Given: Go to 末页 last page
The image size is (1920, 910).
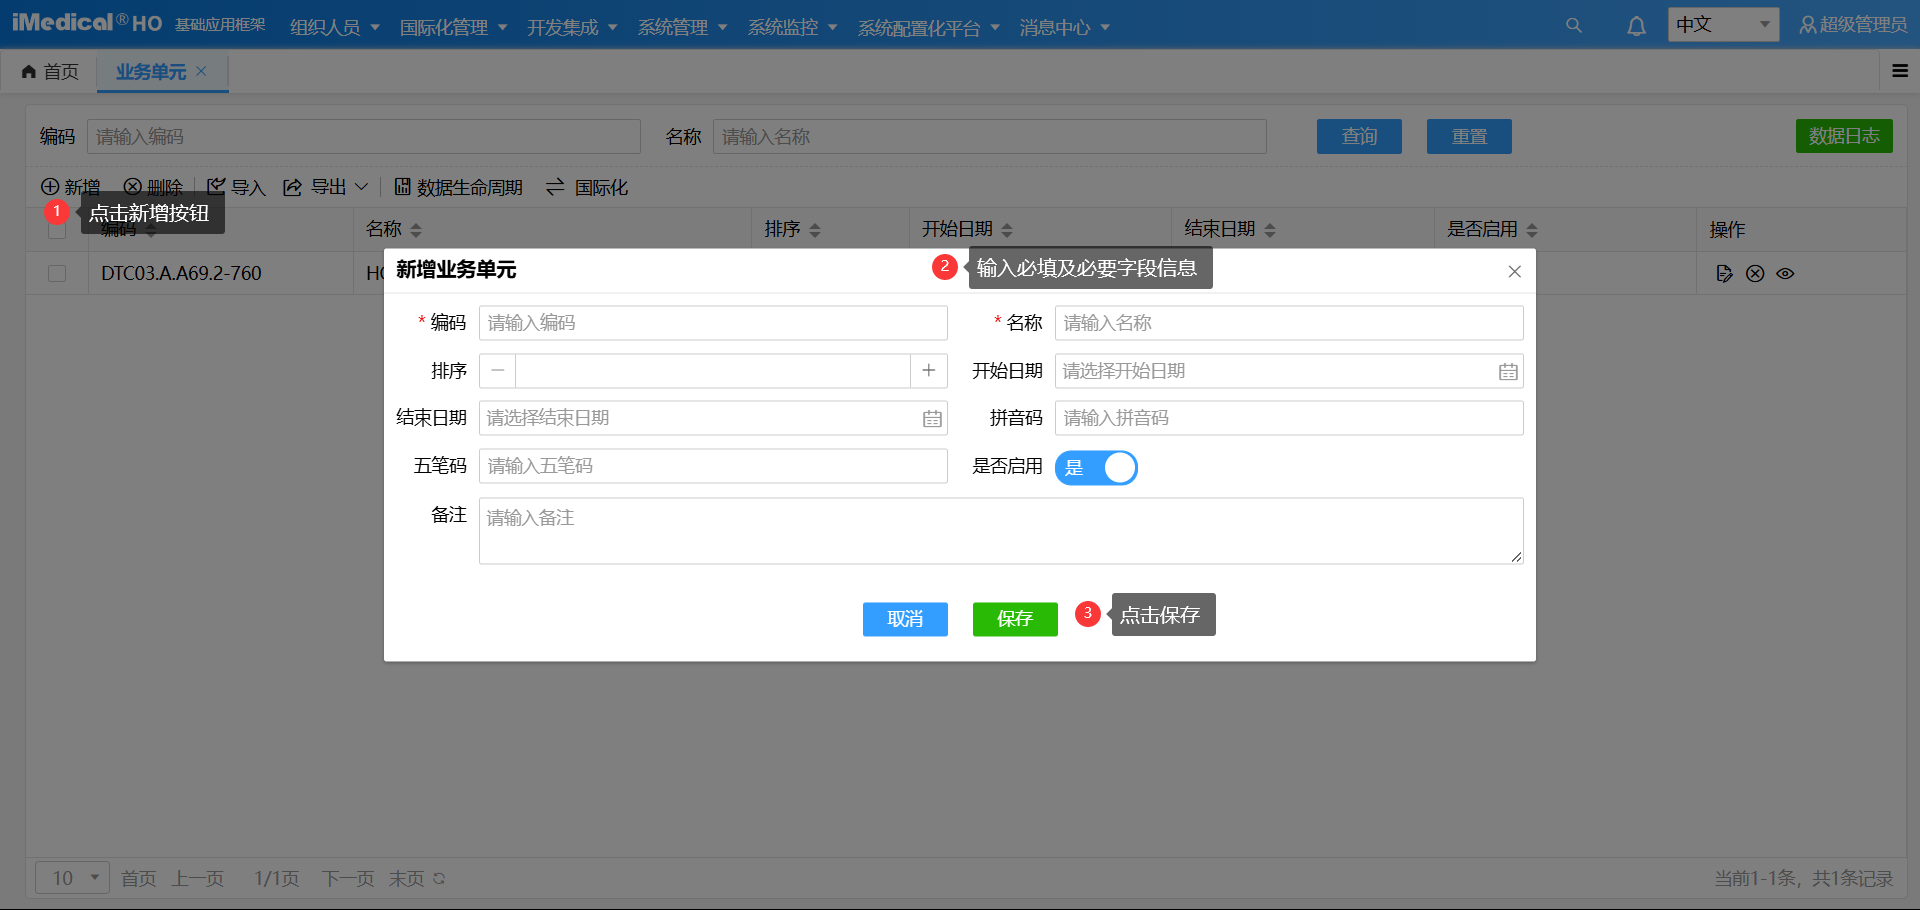Looking at the screenshot, I should coord(407,878).
